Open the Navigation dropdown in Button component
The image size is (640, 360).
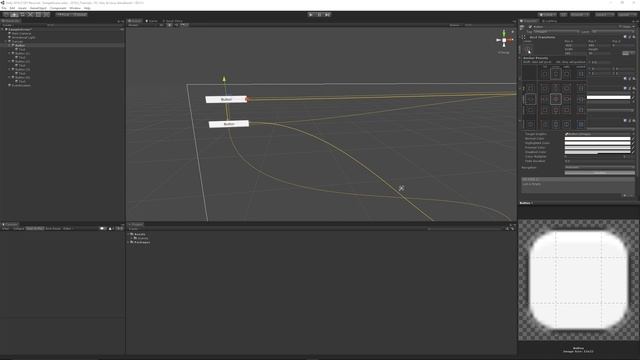[x=600, y=167]
